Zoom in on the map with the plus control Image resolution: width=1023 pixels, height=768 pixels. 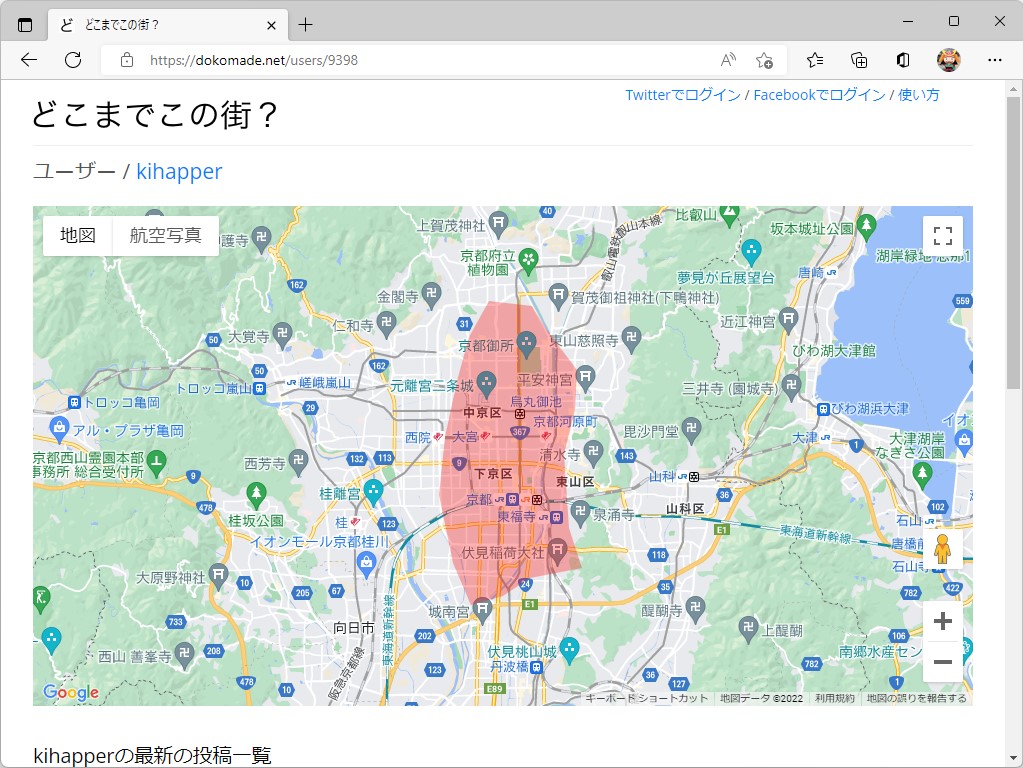(941, 620)
